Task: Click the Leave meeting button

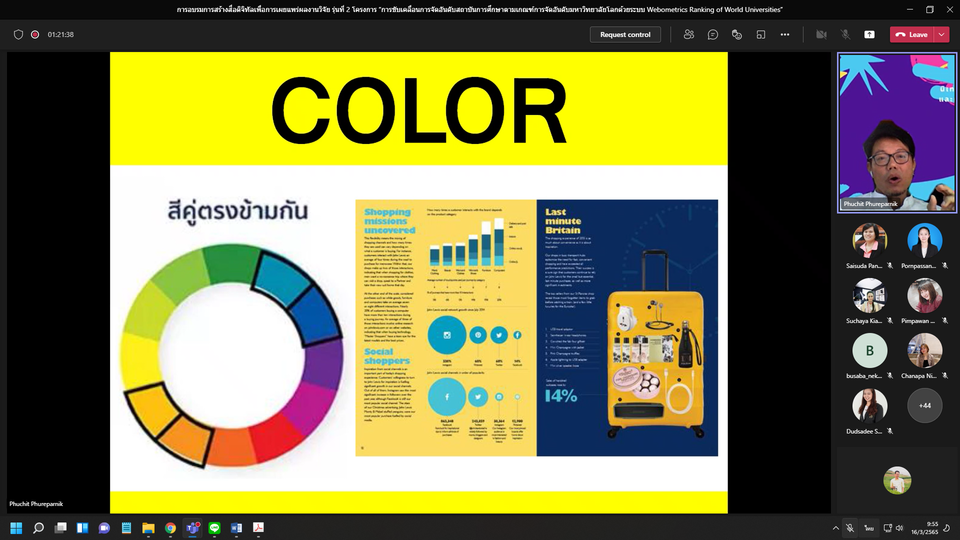Action: [x=911, y=34]
